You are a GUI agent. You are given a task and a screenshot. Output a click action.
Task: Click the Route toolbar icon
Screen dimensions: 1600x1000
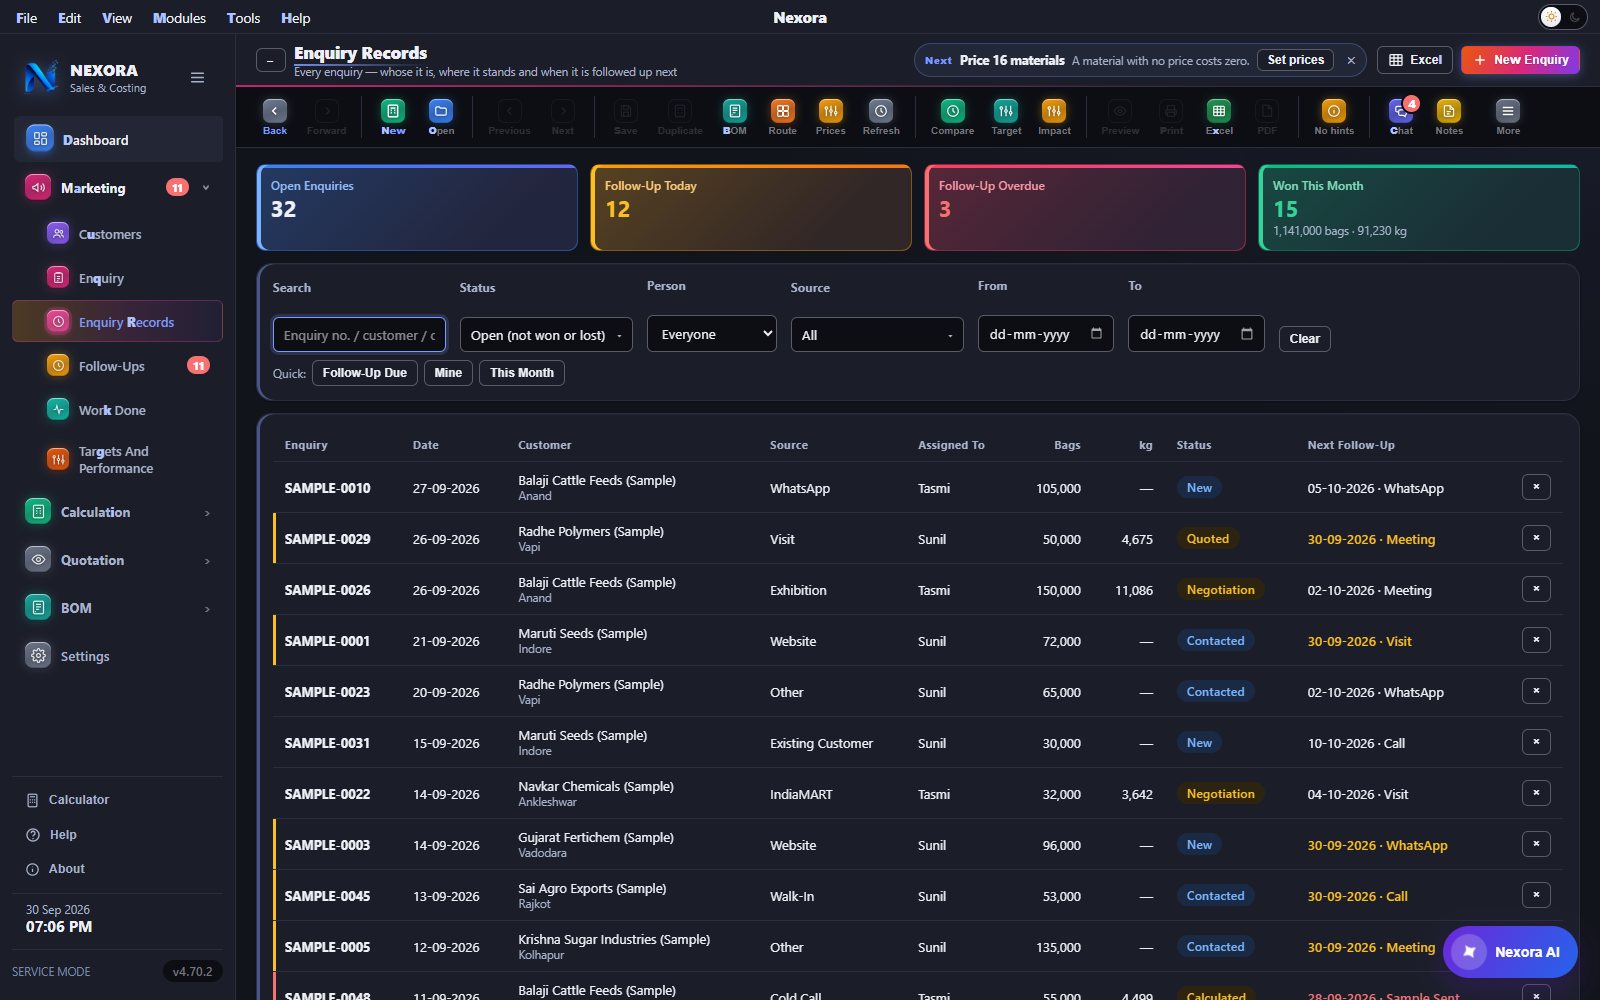click(783, 117)
